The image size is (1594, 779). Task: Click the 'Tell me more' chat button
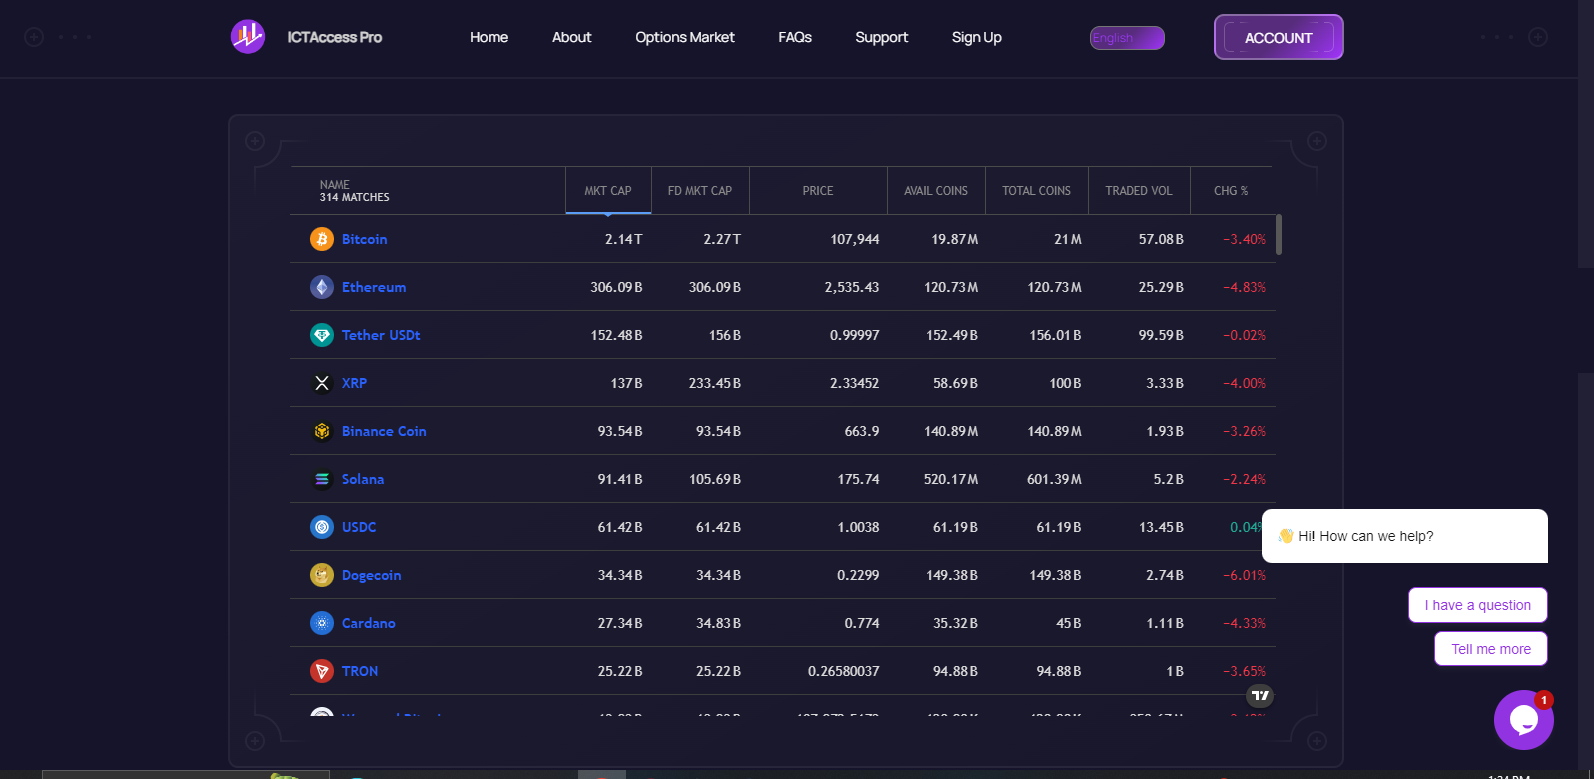[1491, 649]
